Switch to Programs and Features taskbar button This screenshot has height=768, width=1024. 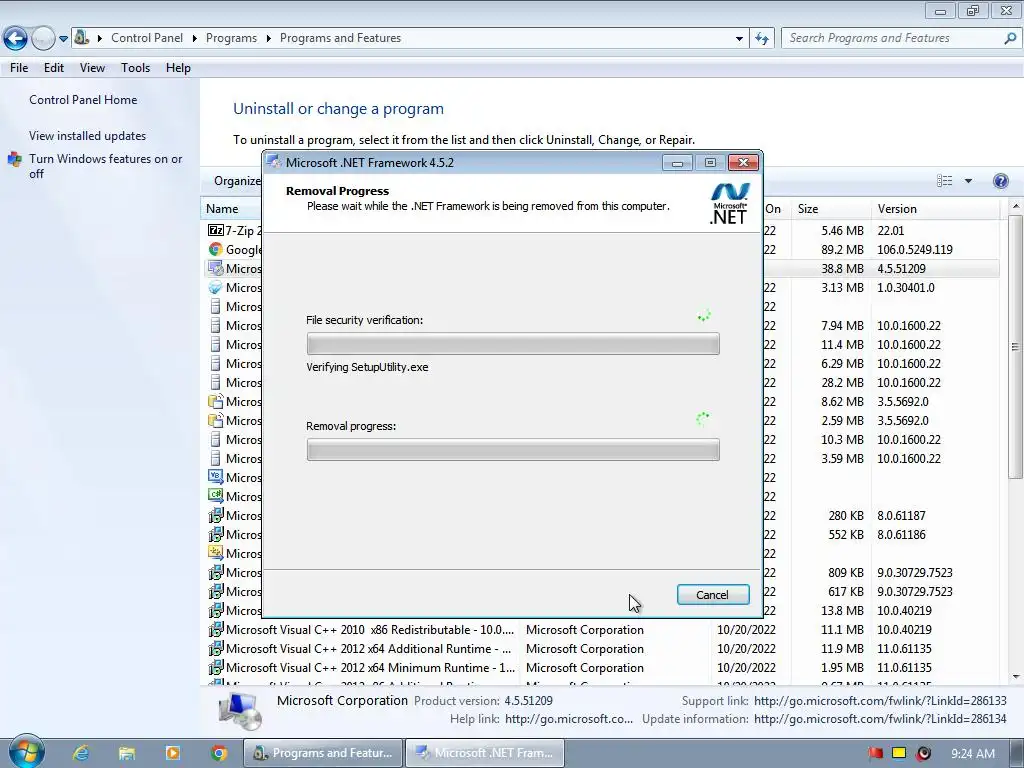323,753
